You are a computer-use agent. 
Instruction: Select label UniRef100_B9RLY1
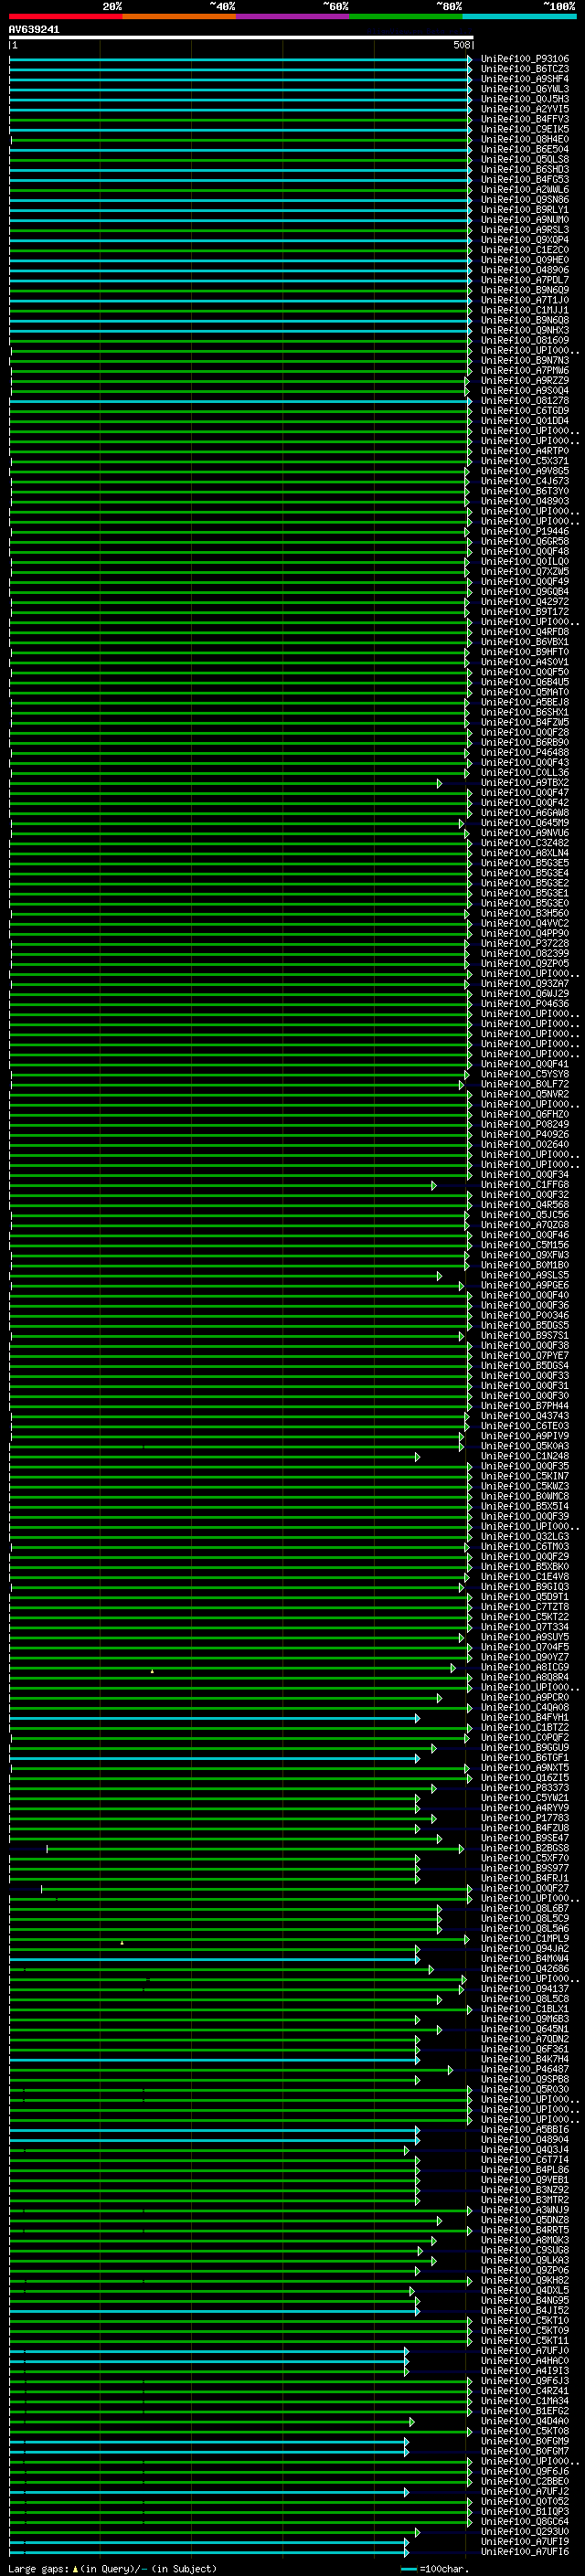525,210
